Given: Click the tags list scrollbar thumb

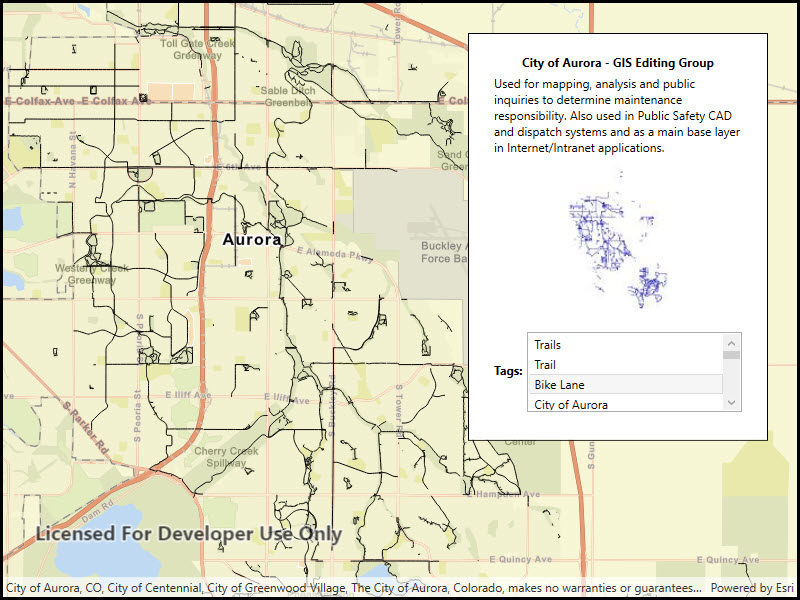Looking at the screenshot, I should point(732,355).
